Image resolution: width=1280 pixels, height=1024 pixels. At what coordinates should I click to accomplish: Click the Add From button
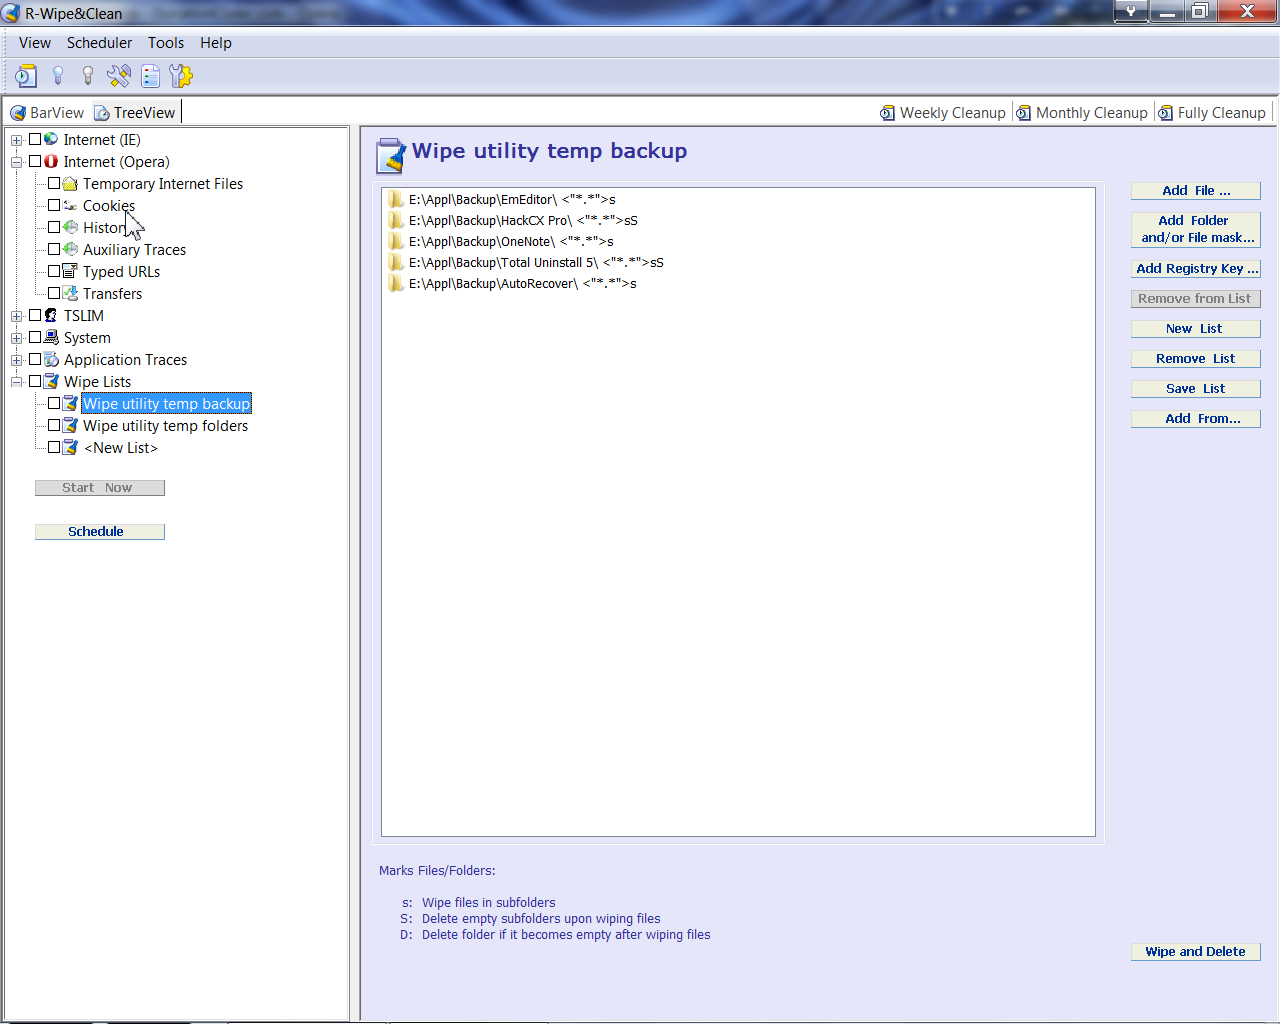(x=1196, y=419)
